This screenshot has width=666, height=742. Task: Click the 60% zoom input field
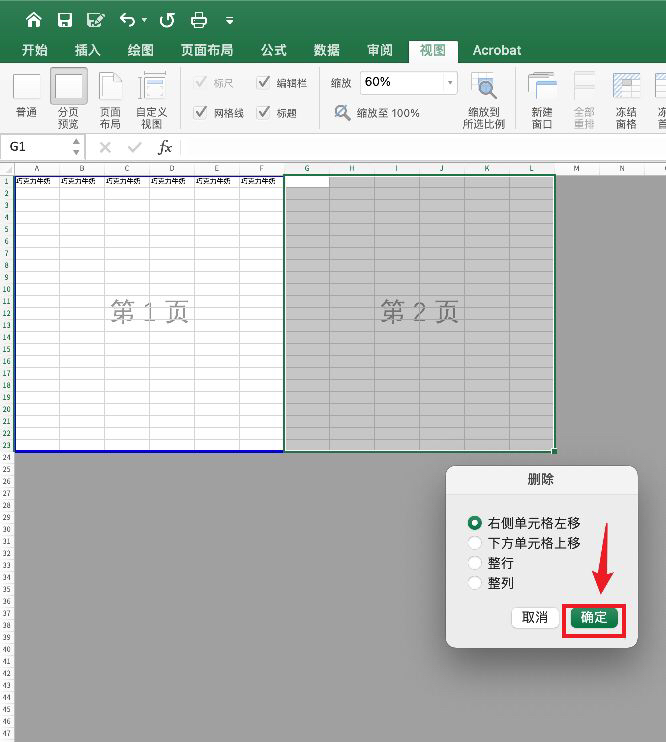[402, 82]
